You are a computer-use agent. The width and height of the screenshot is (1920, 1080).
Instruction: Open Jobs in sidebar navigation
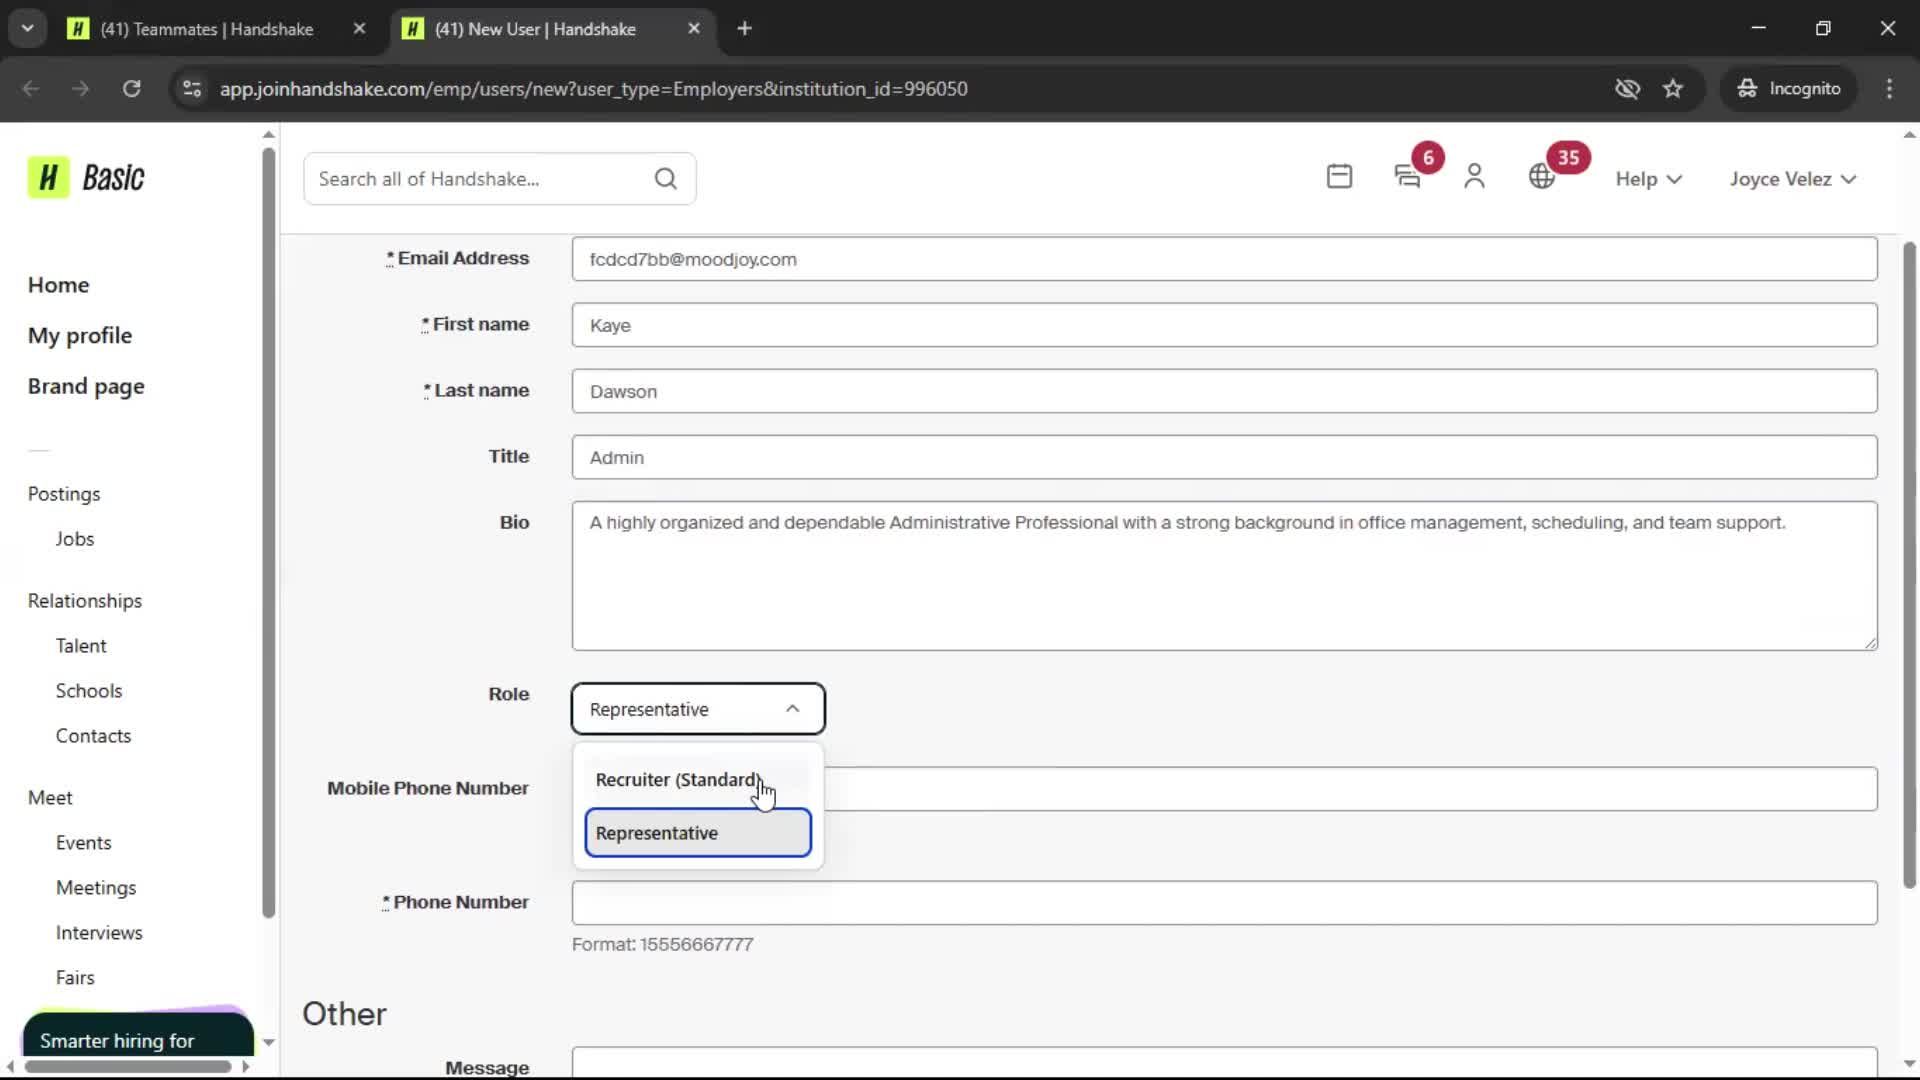(x=75, y=539)
